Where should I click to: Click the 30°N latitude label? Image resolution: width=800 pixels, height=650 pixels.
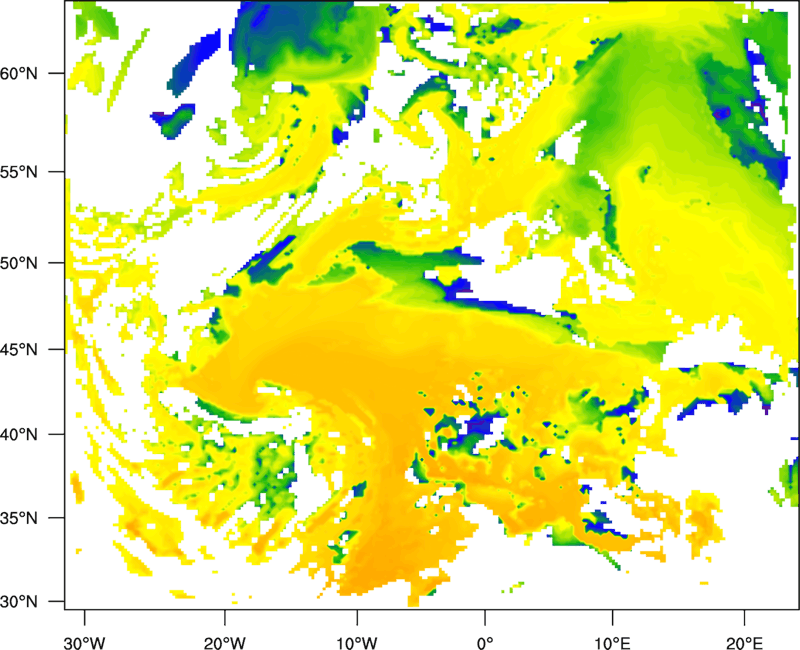pos(19,602)
